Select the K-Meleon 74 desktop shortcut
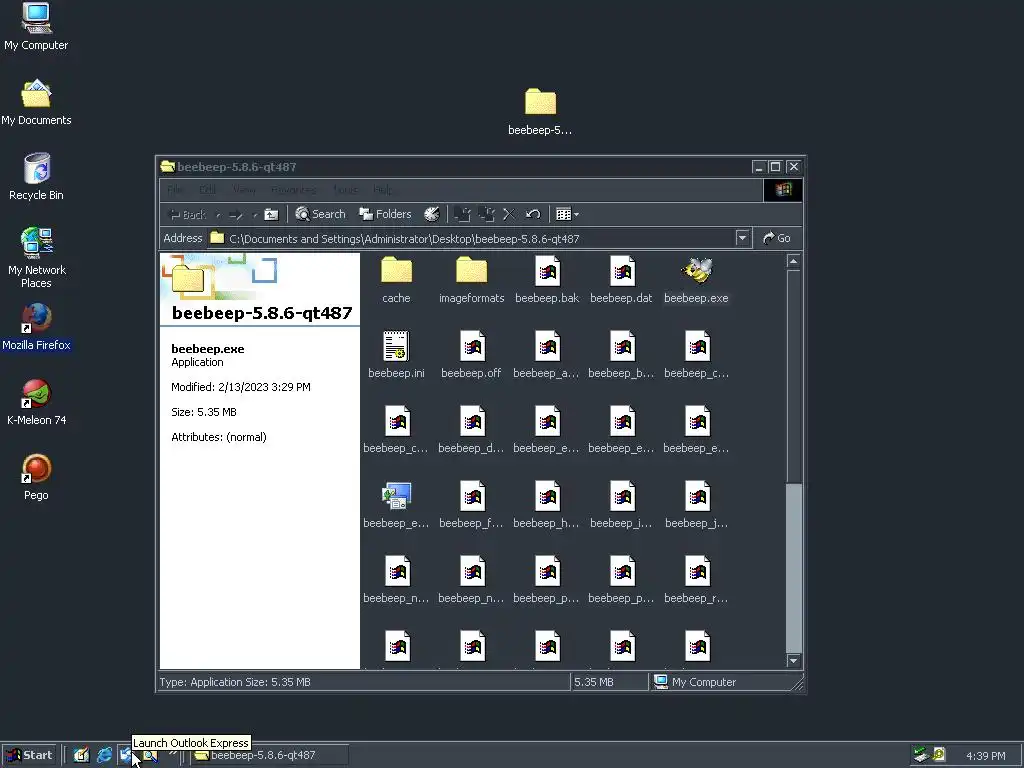 click(36, 402)
